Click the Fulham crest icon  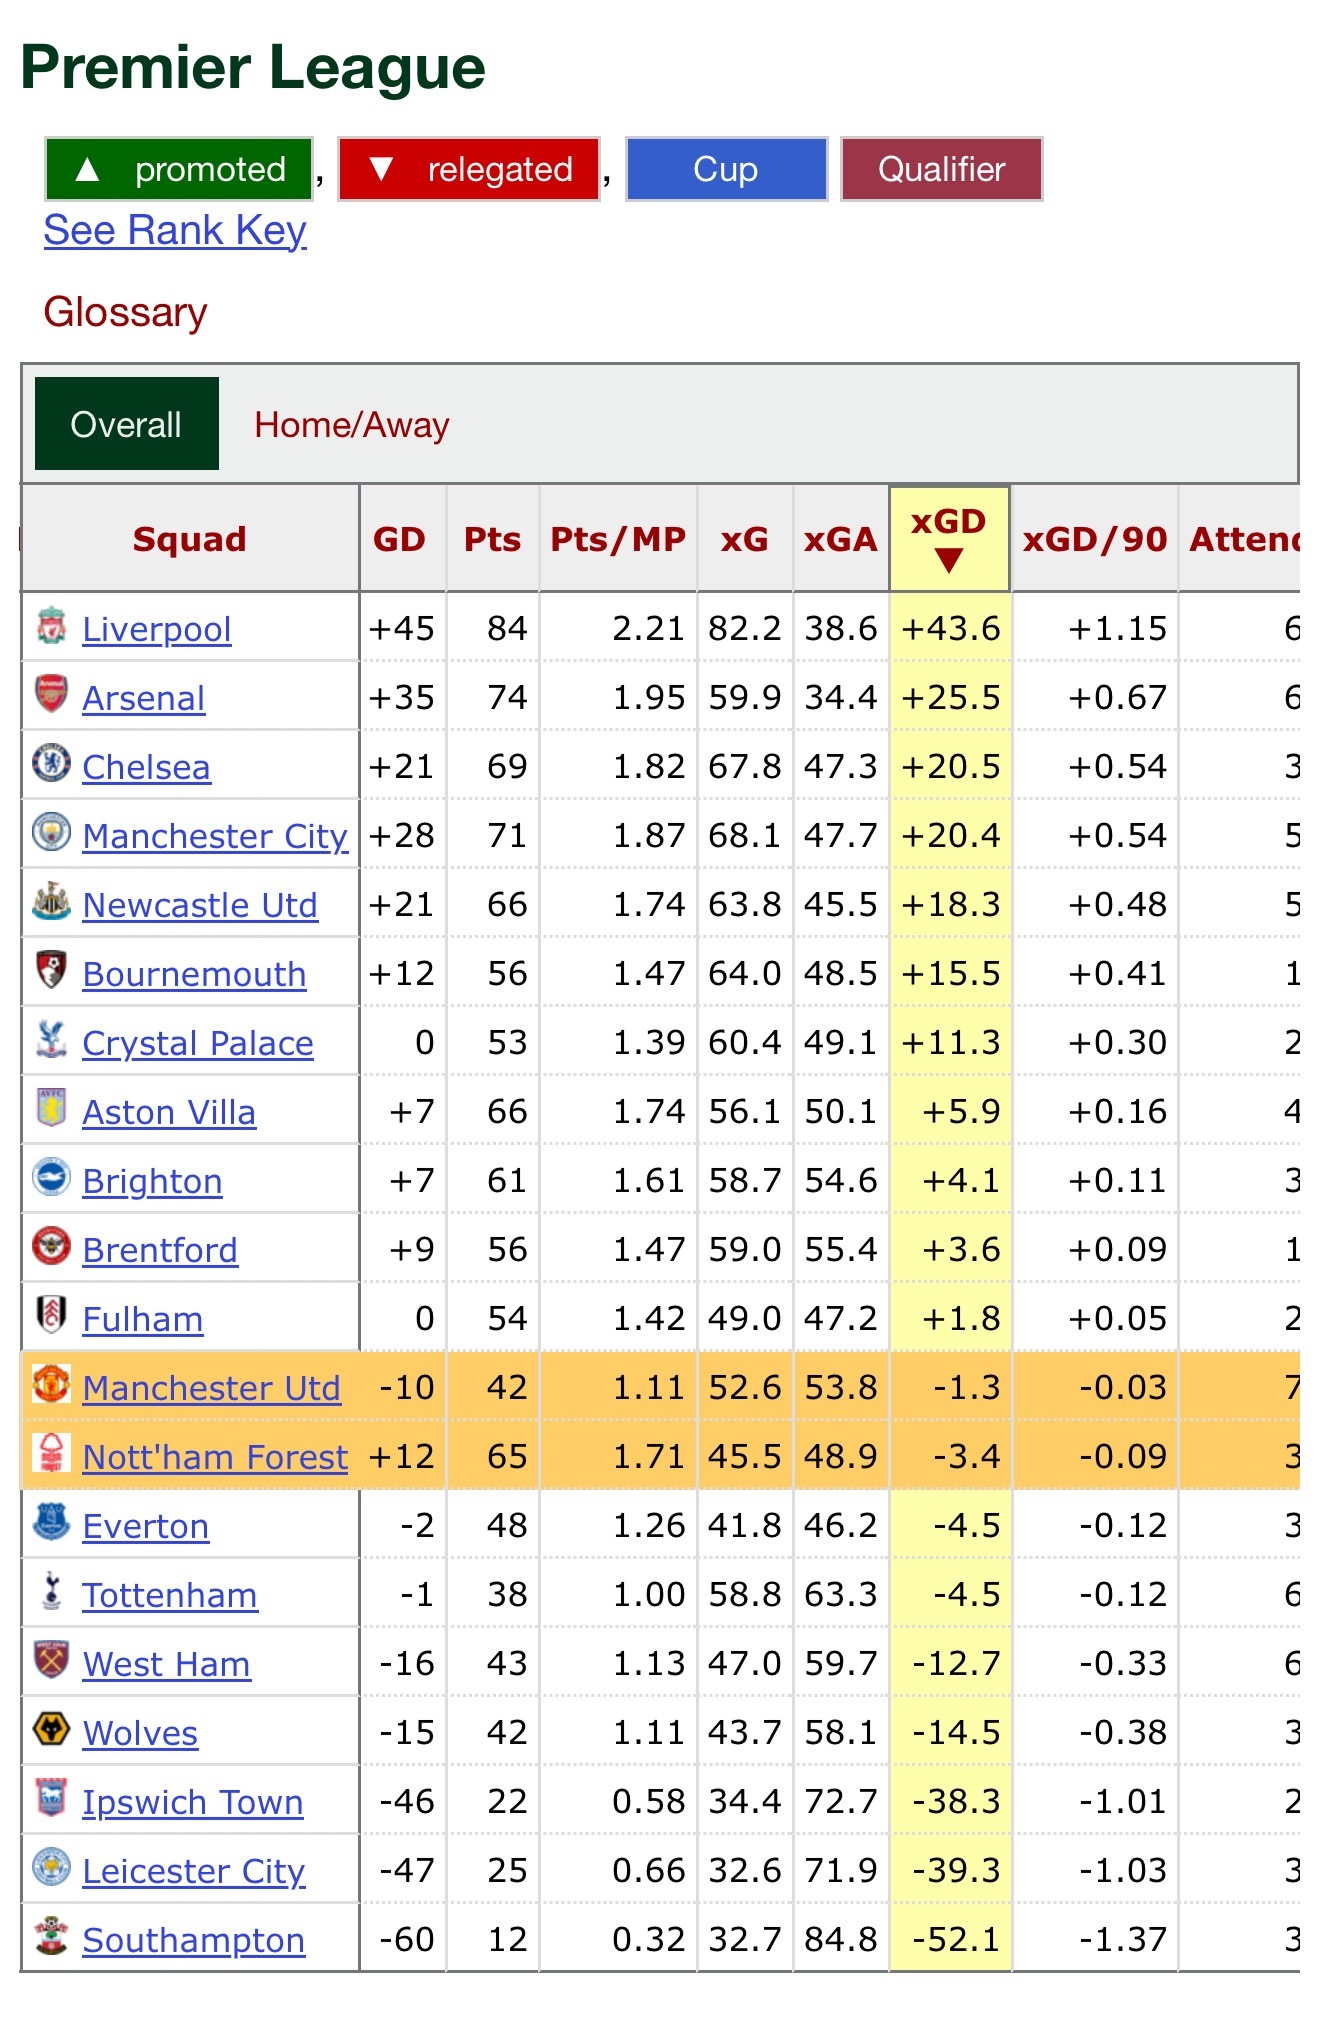(x=51, y=1315)
